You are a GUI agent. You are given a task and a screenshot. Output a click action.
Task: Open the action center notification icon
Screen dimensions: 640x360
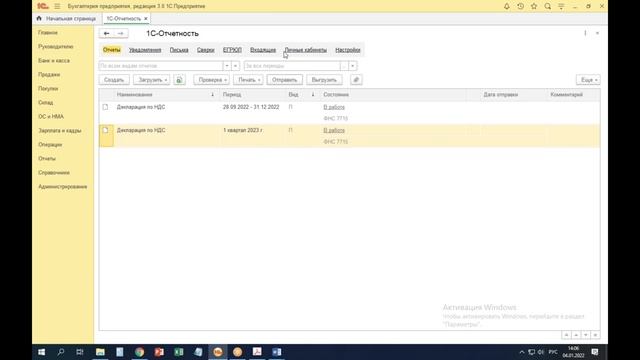click(595, 352)
